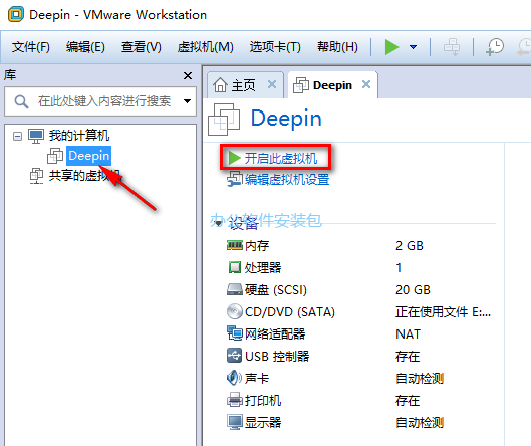Image resolution: width=531 pixels, height=446 pixels.
Task: Collapse the 我的计算机 tree node
Action: (x=17, y=136)
